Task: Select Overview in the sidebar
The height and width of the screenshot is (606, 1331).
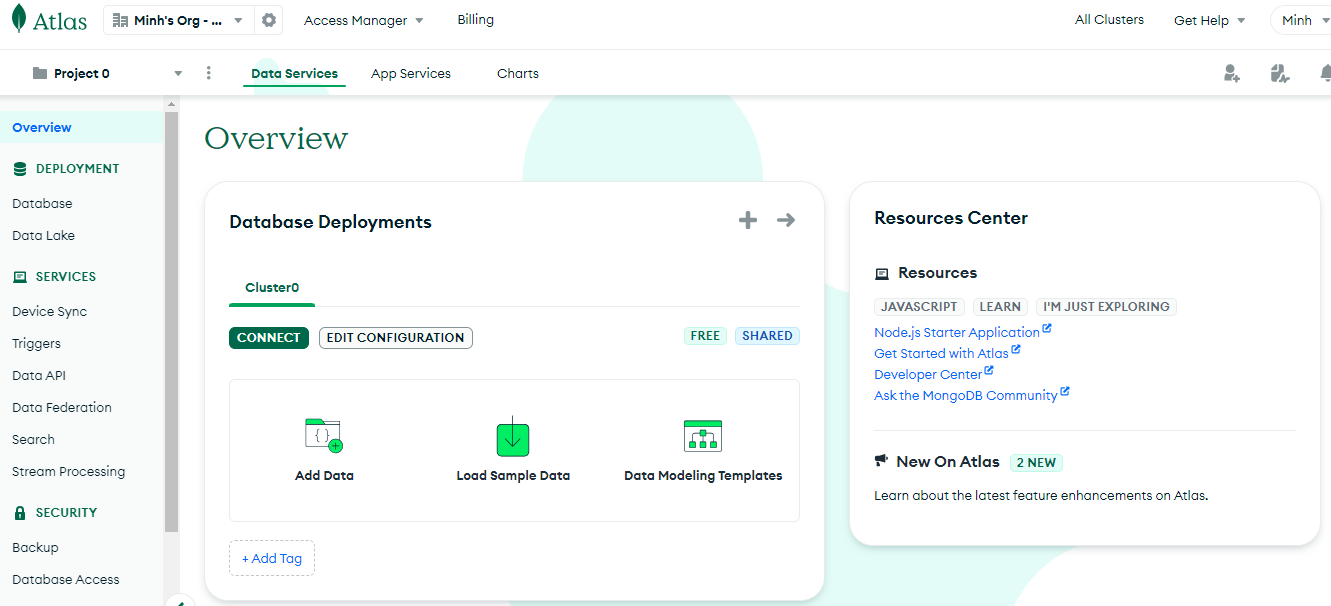Action: [81, 127]
